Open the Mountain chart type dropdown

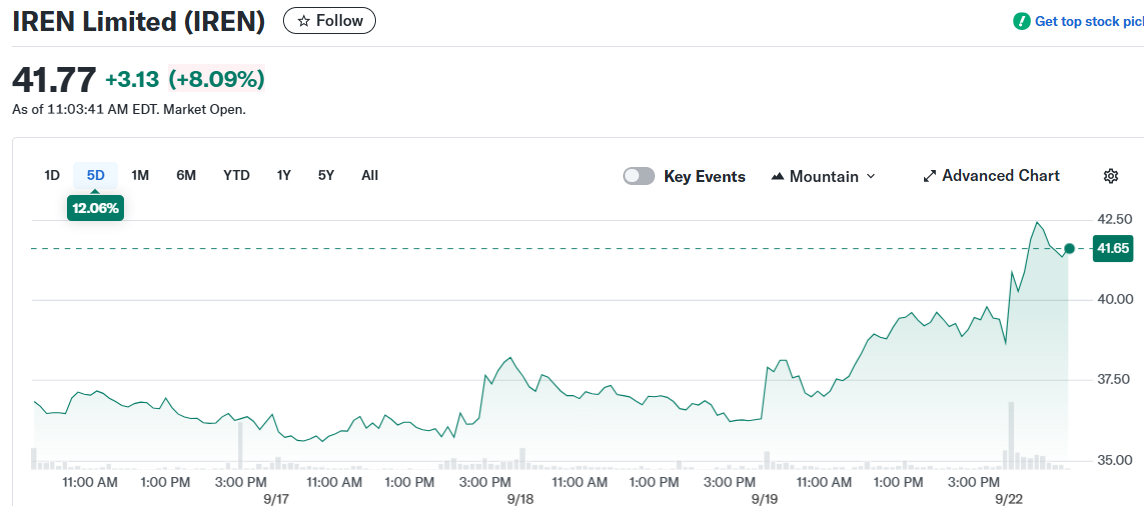click(823, 176)
